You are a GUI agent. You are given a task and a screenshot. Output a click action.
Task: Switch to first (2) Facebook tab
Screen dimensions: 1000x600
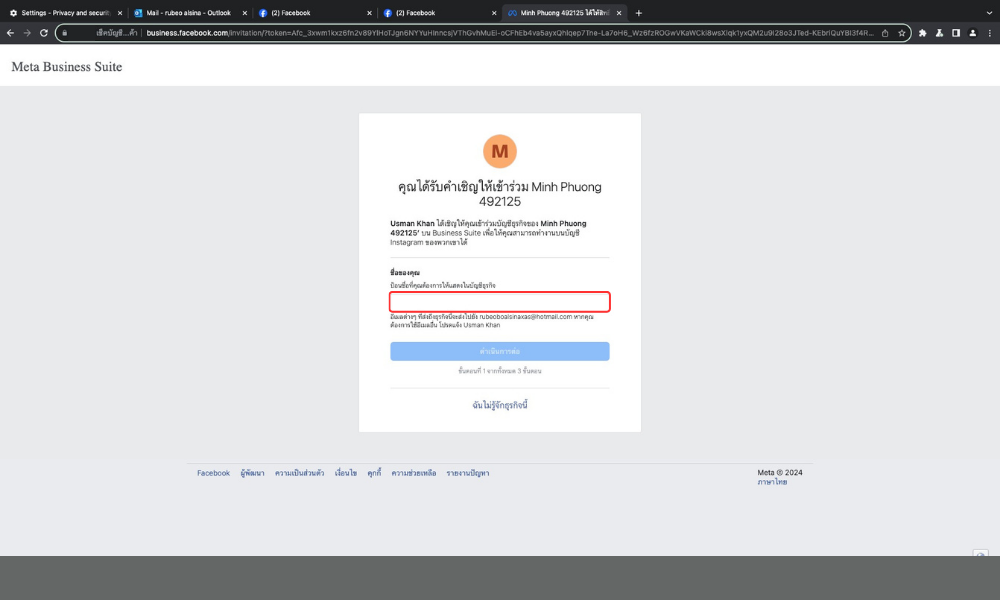(314, 13)
